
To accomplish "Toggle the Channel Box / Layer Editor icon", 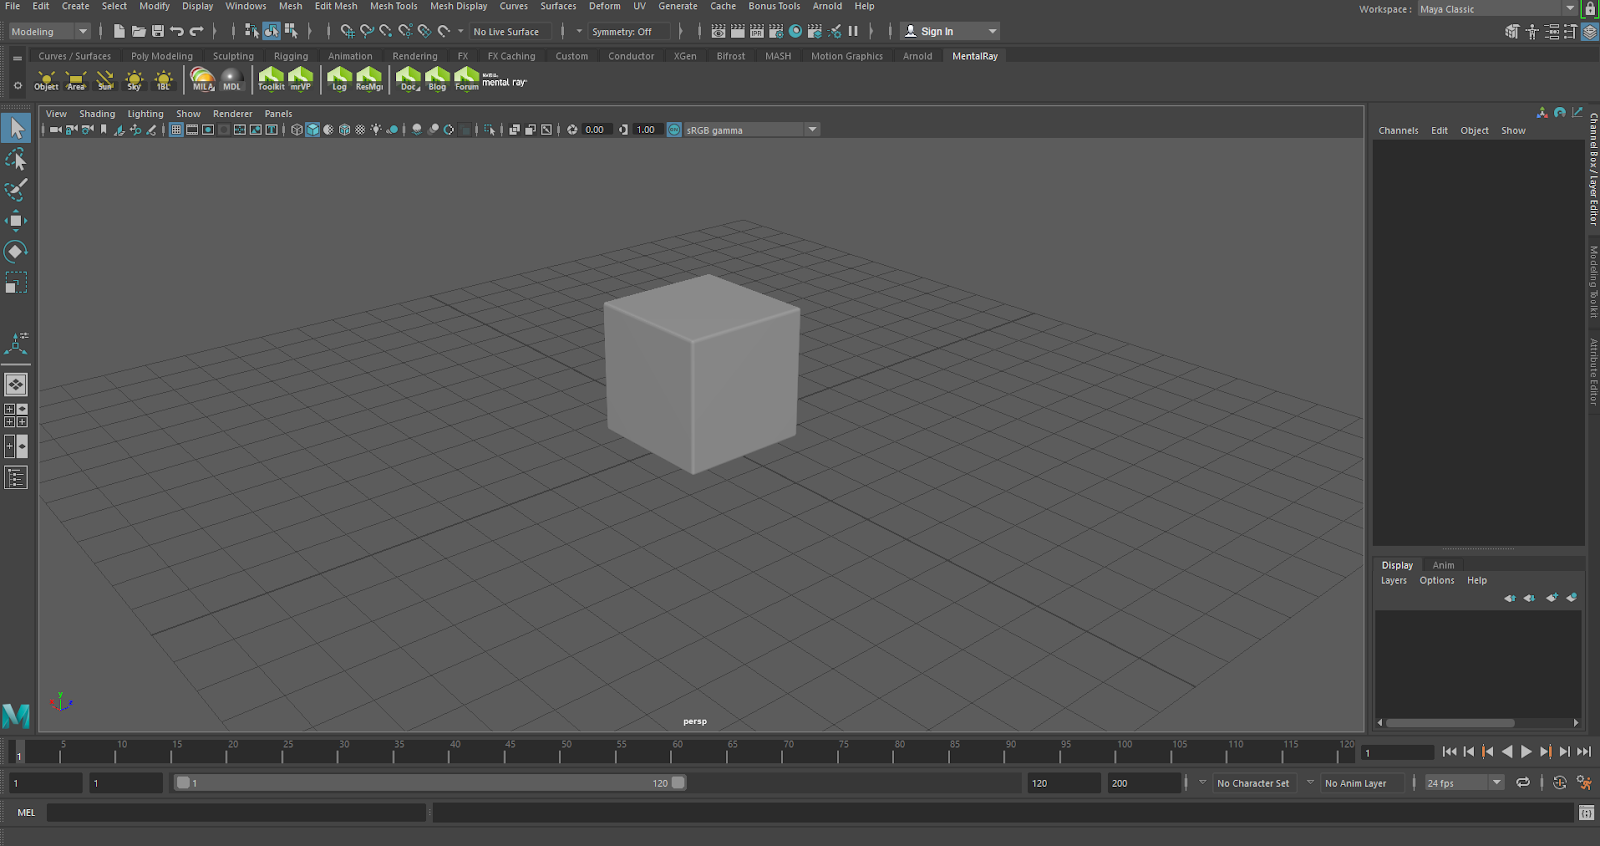I will (1589, 31).
